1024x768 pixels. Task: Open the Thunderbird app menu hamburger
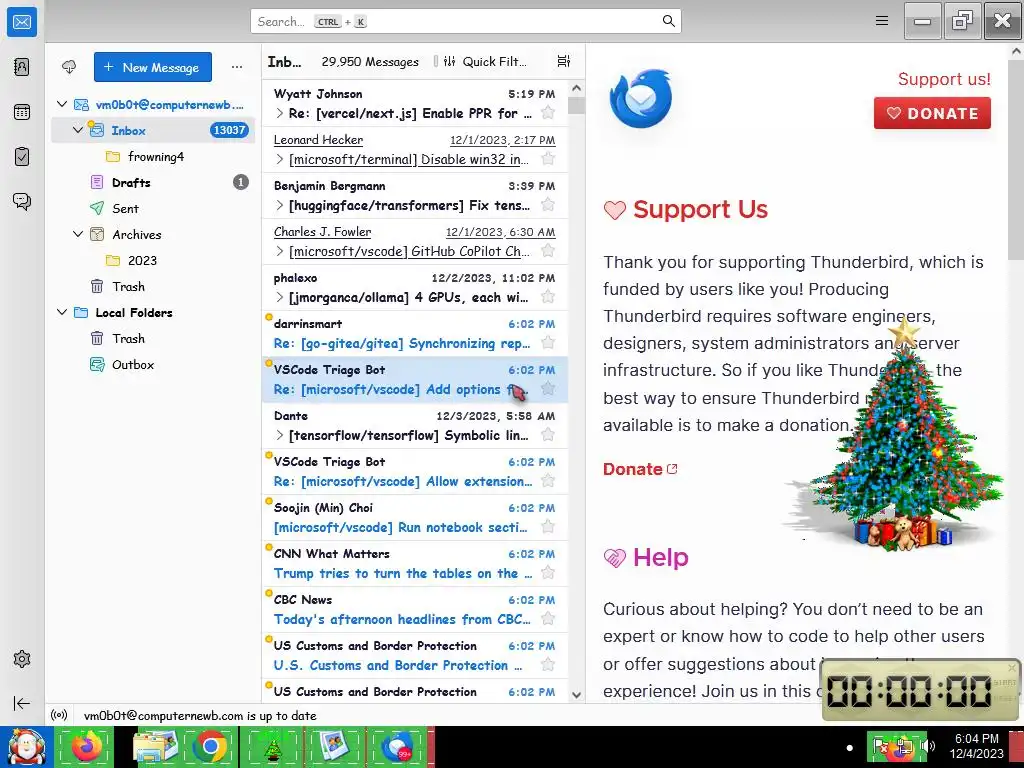pos(882,21)
